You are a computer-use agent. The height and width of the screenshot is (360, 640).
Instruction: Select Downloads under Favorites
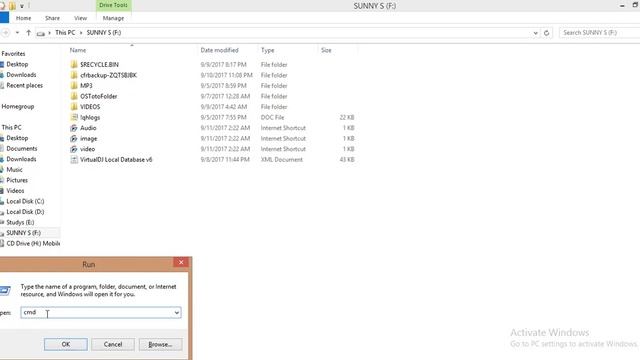[21, 75]
